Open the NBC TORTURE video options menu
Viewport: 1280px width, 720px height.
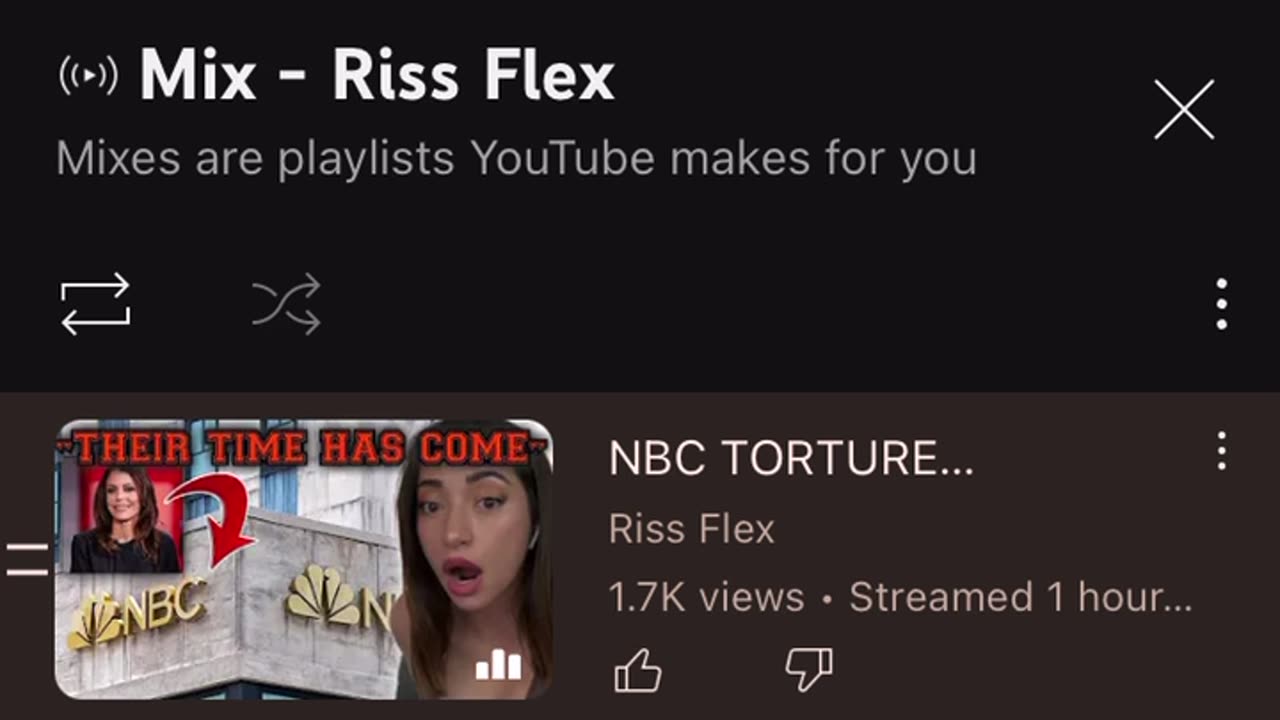click(x=1221, y=452)
